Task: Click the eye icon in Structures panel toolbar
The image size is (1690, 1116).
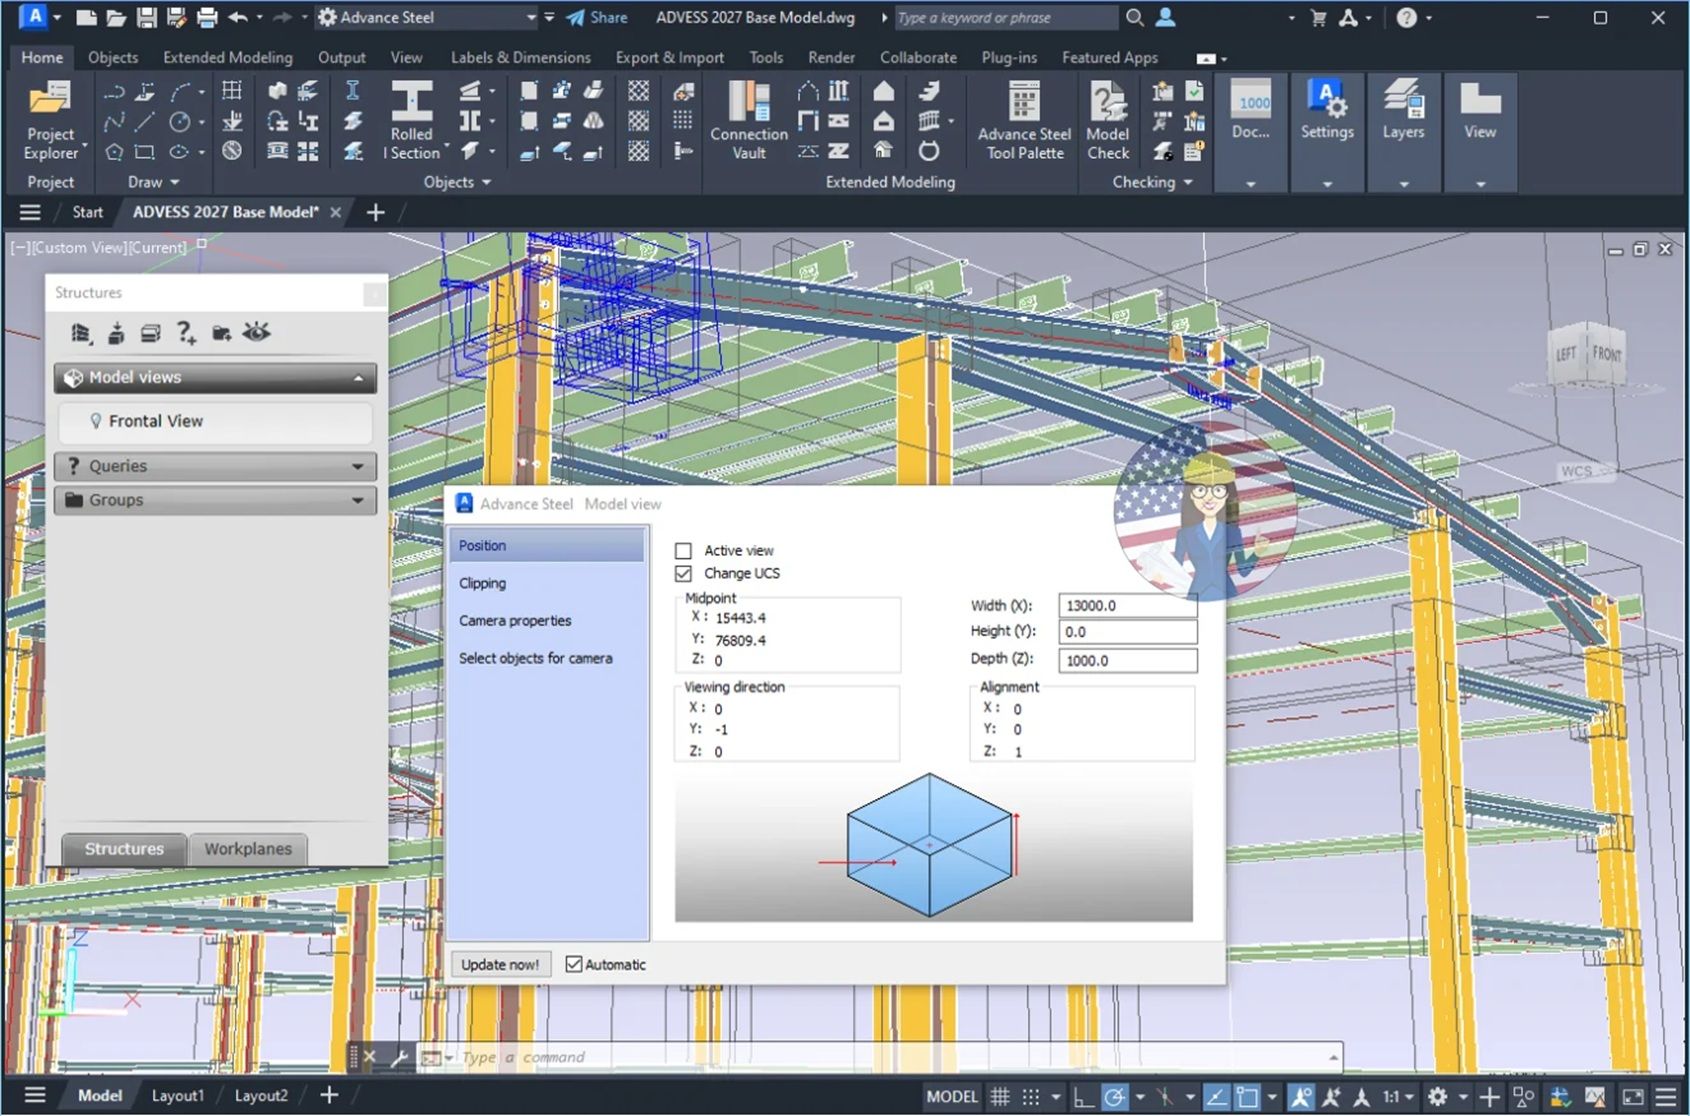Action: click(x=256, y=332)
